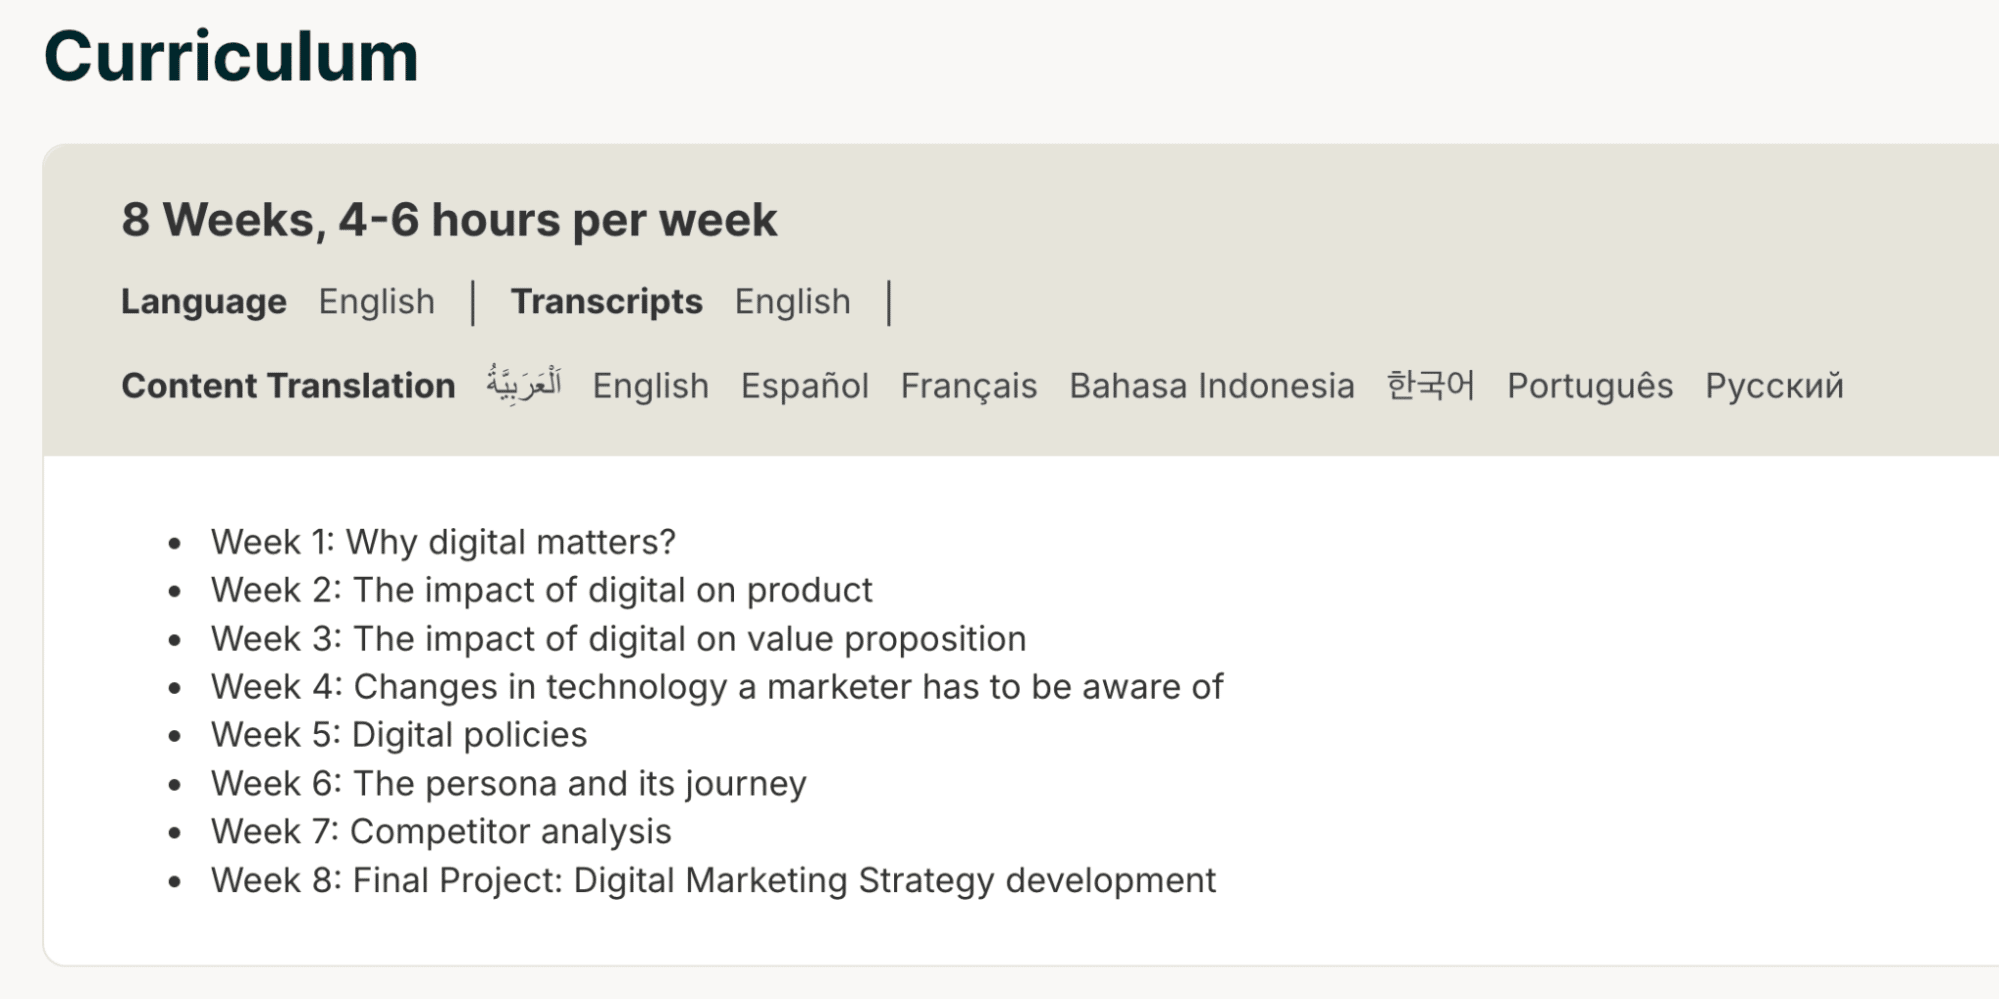The height and width of the screenshot is (999, 1999).
Task: Click English next to the Transcripts label
Action: click(792, 302)
